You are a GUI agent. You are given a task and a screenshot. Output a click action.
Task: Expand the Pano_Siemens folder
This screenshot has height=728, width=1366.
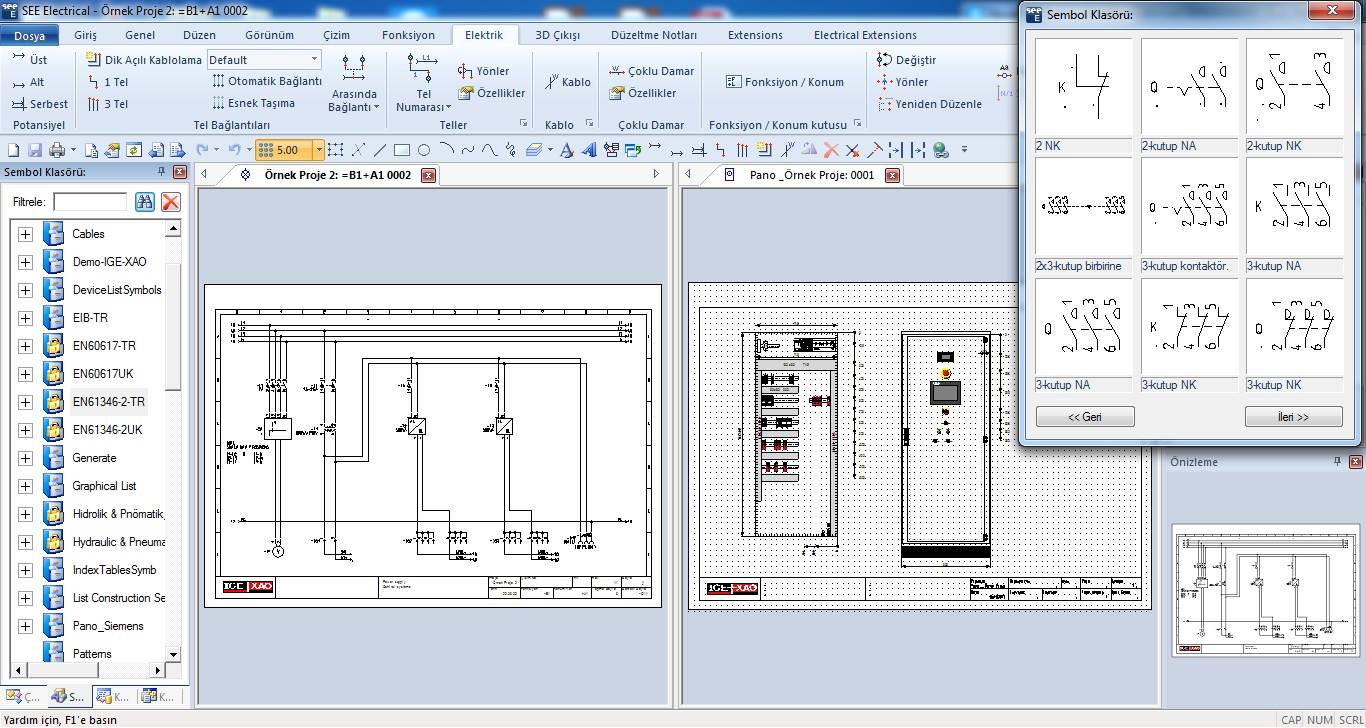(x=25, y=626)
